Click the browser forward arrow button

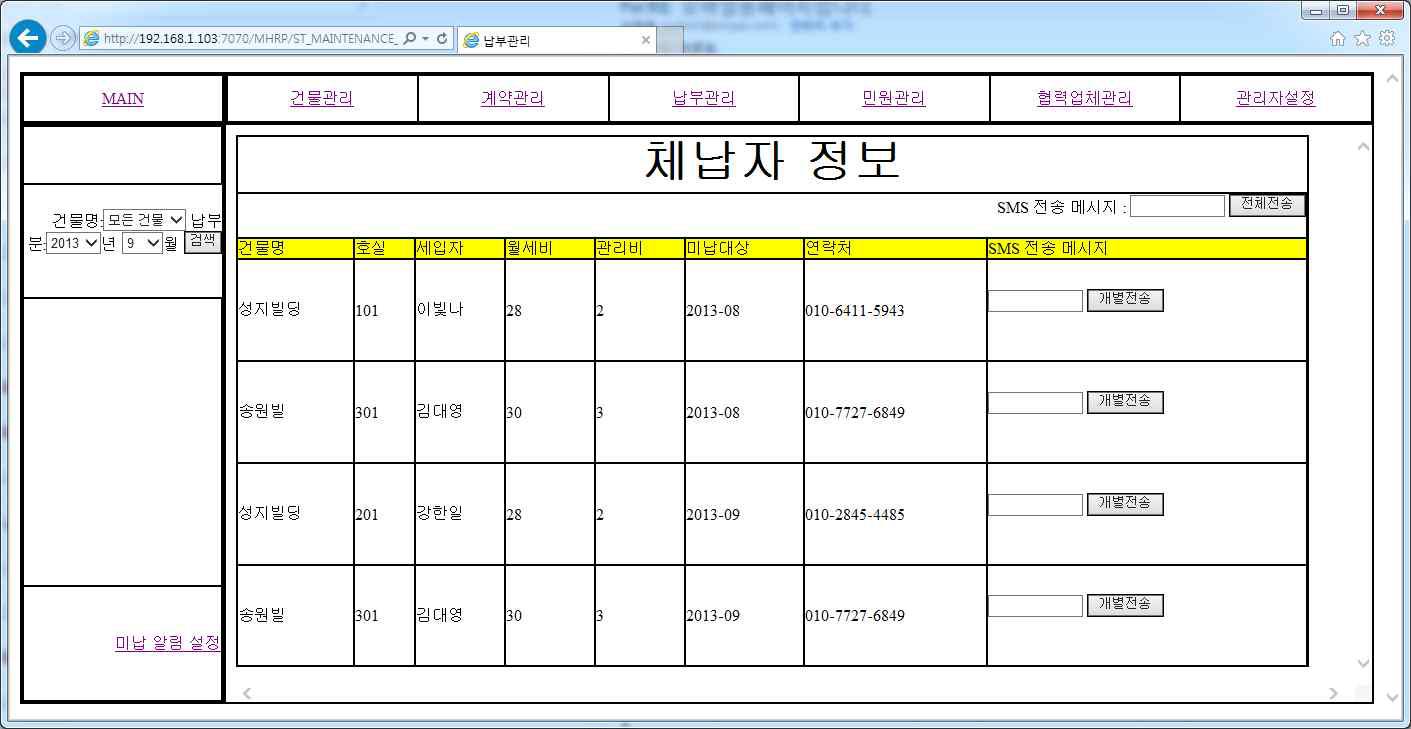pyautogui.click(x=63, y=39)
